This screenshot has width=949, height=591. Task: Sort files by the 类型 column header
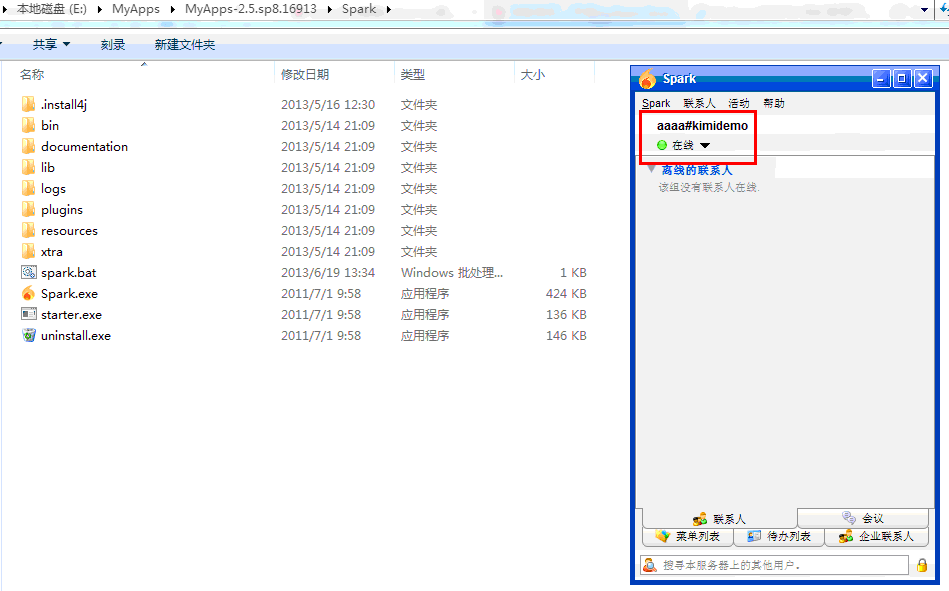pyautogui.click(x=454, y=74)
